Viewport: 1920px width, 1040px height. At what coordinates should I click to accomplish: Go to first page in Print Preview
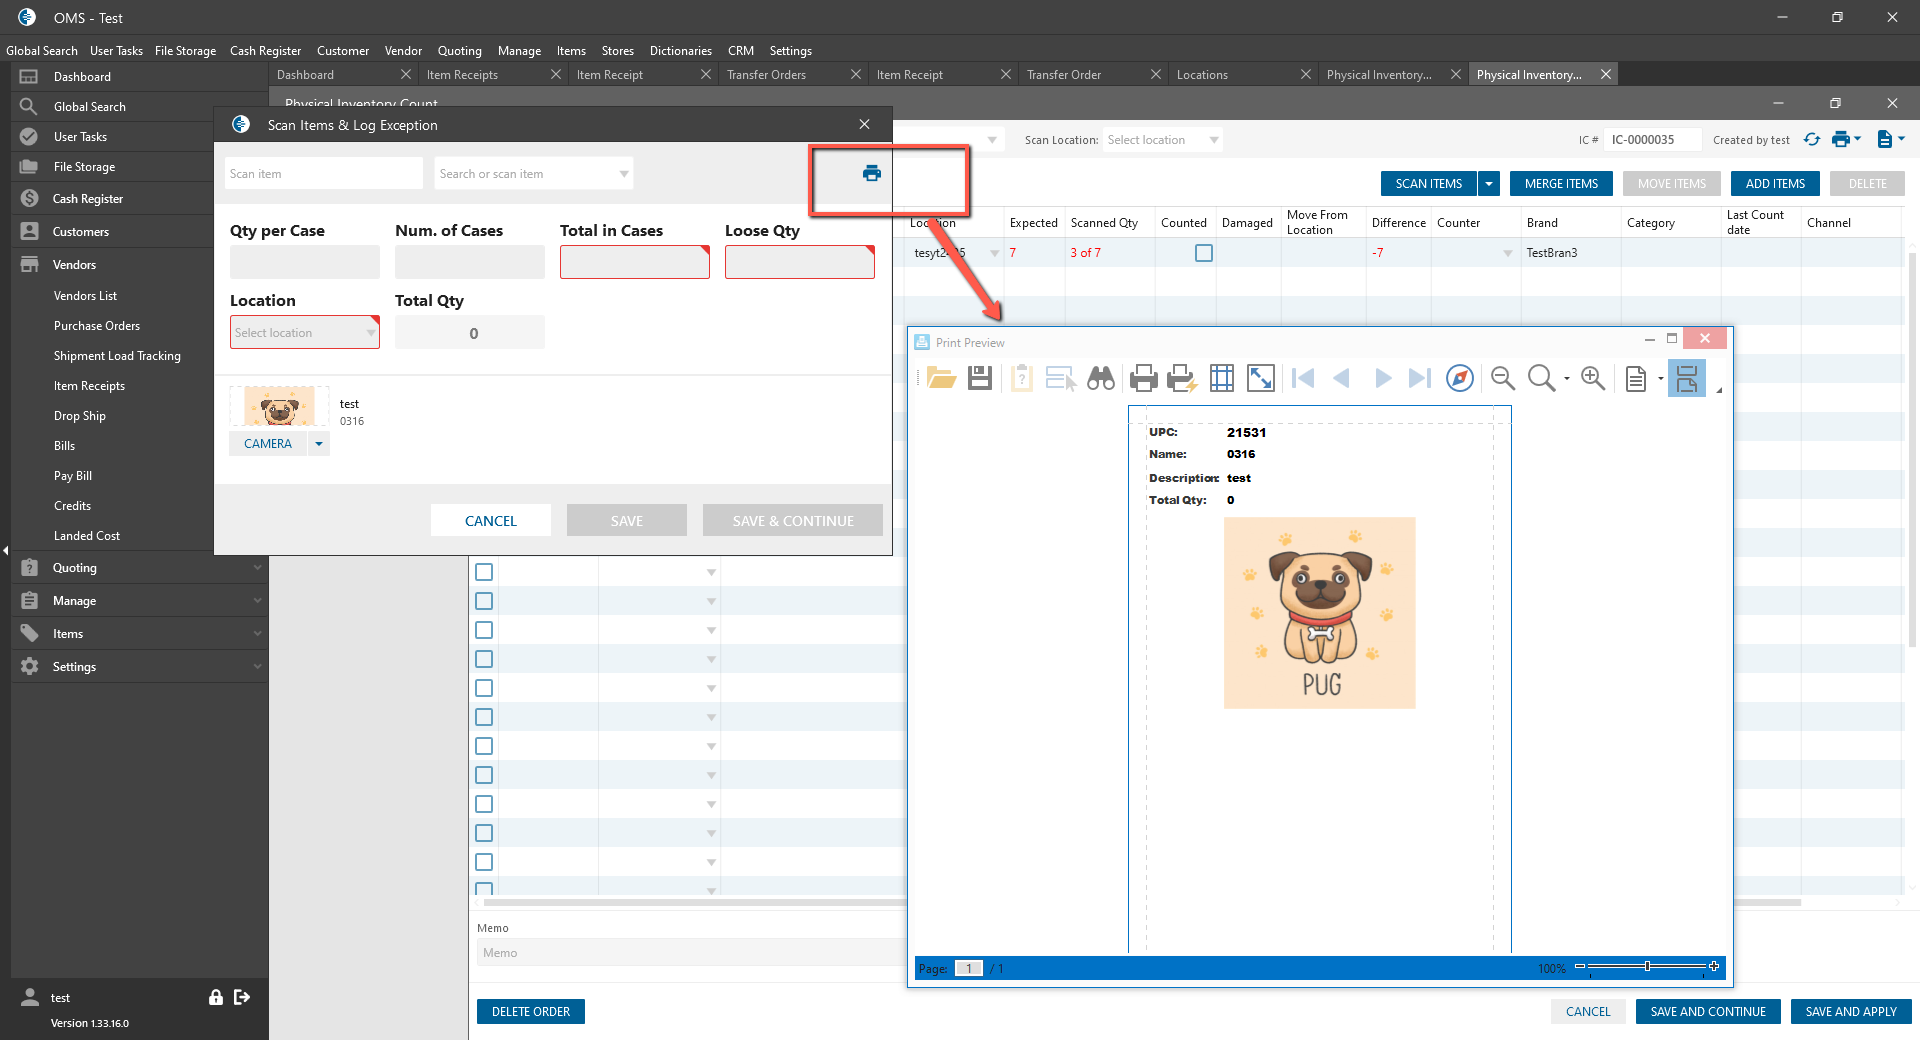(x=1303, y=378)
